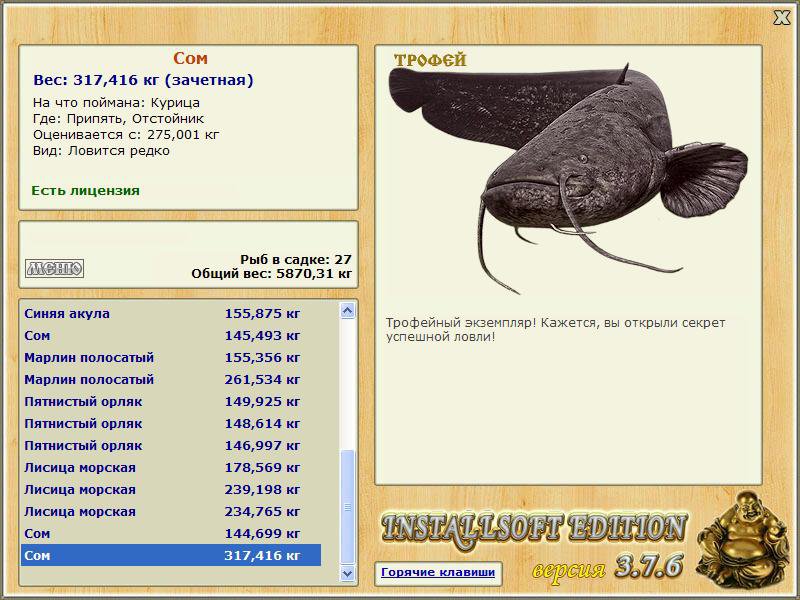Open the Горячие клавиши link
Screen dimensions: 800x600
click(x=438, y=572)
